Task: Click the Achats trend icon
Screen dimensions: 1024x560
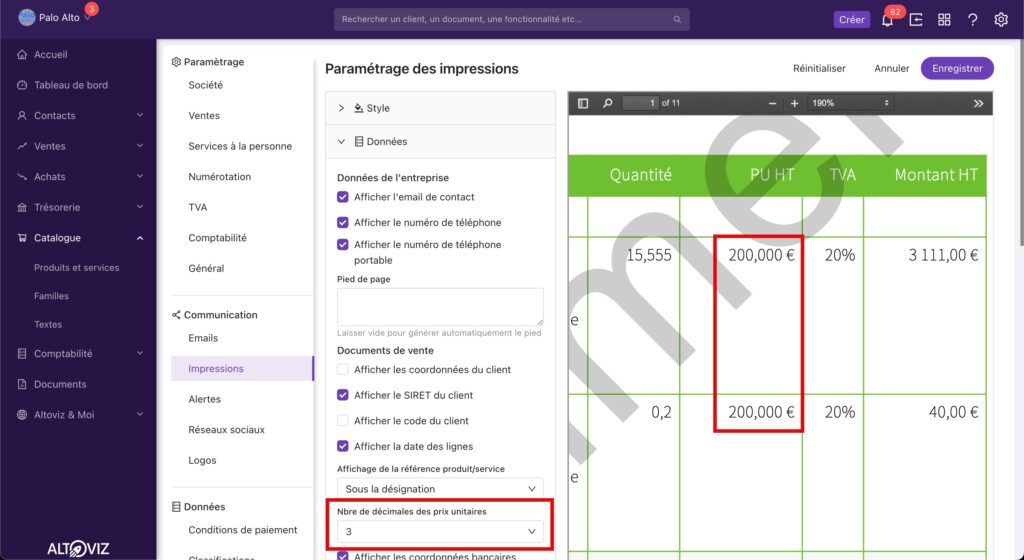Action: point(22,177)
